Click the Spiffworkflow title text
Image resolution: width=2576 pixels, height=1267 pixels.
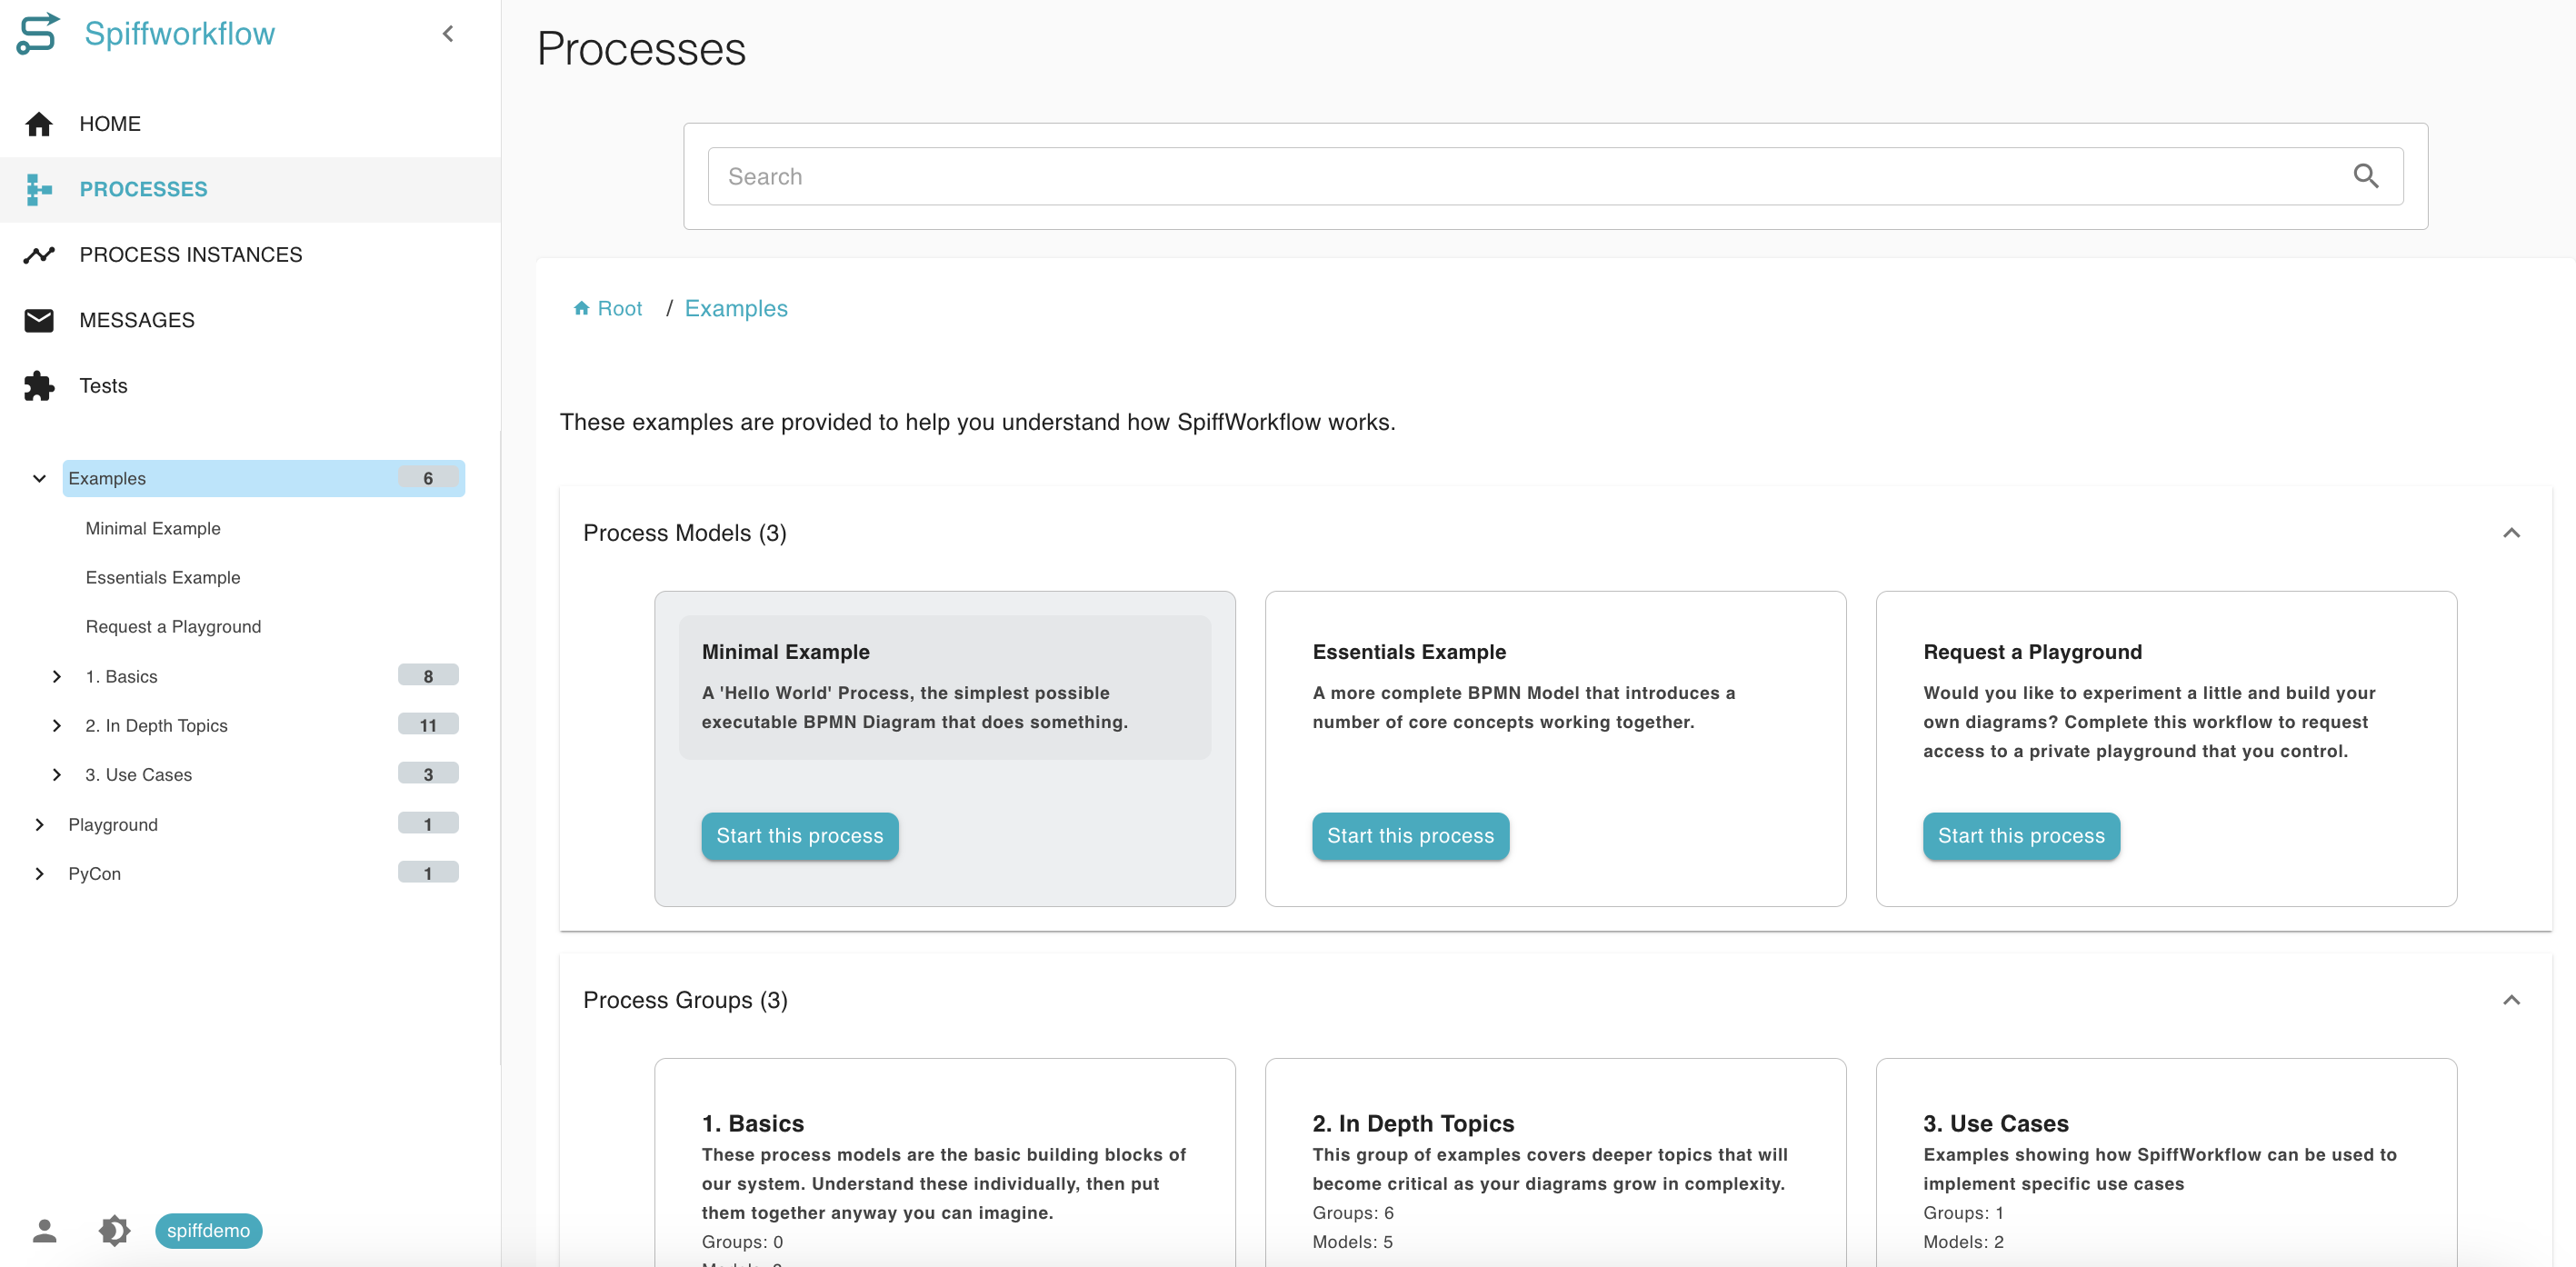(179, 34)
